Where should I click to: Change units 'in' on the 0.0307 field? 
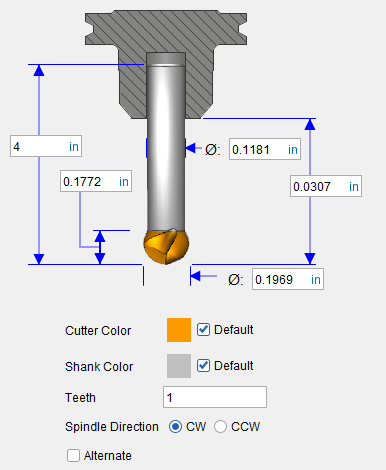[x=354, y=186]
